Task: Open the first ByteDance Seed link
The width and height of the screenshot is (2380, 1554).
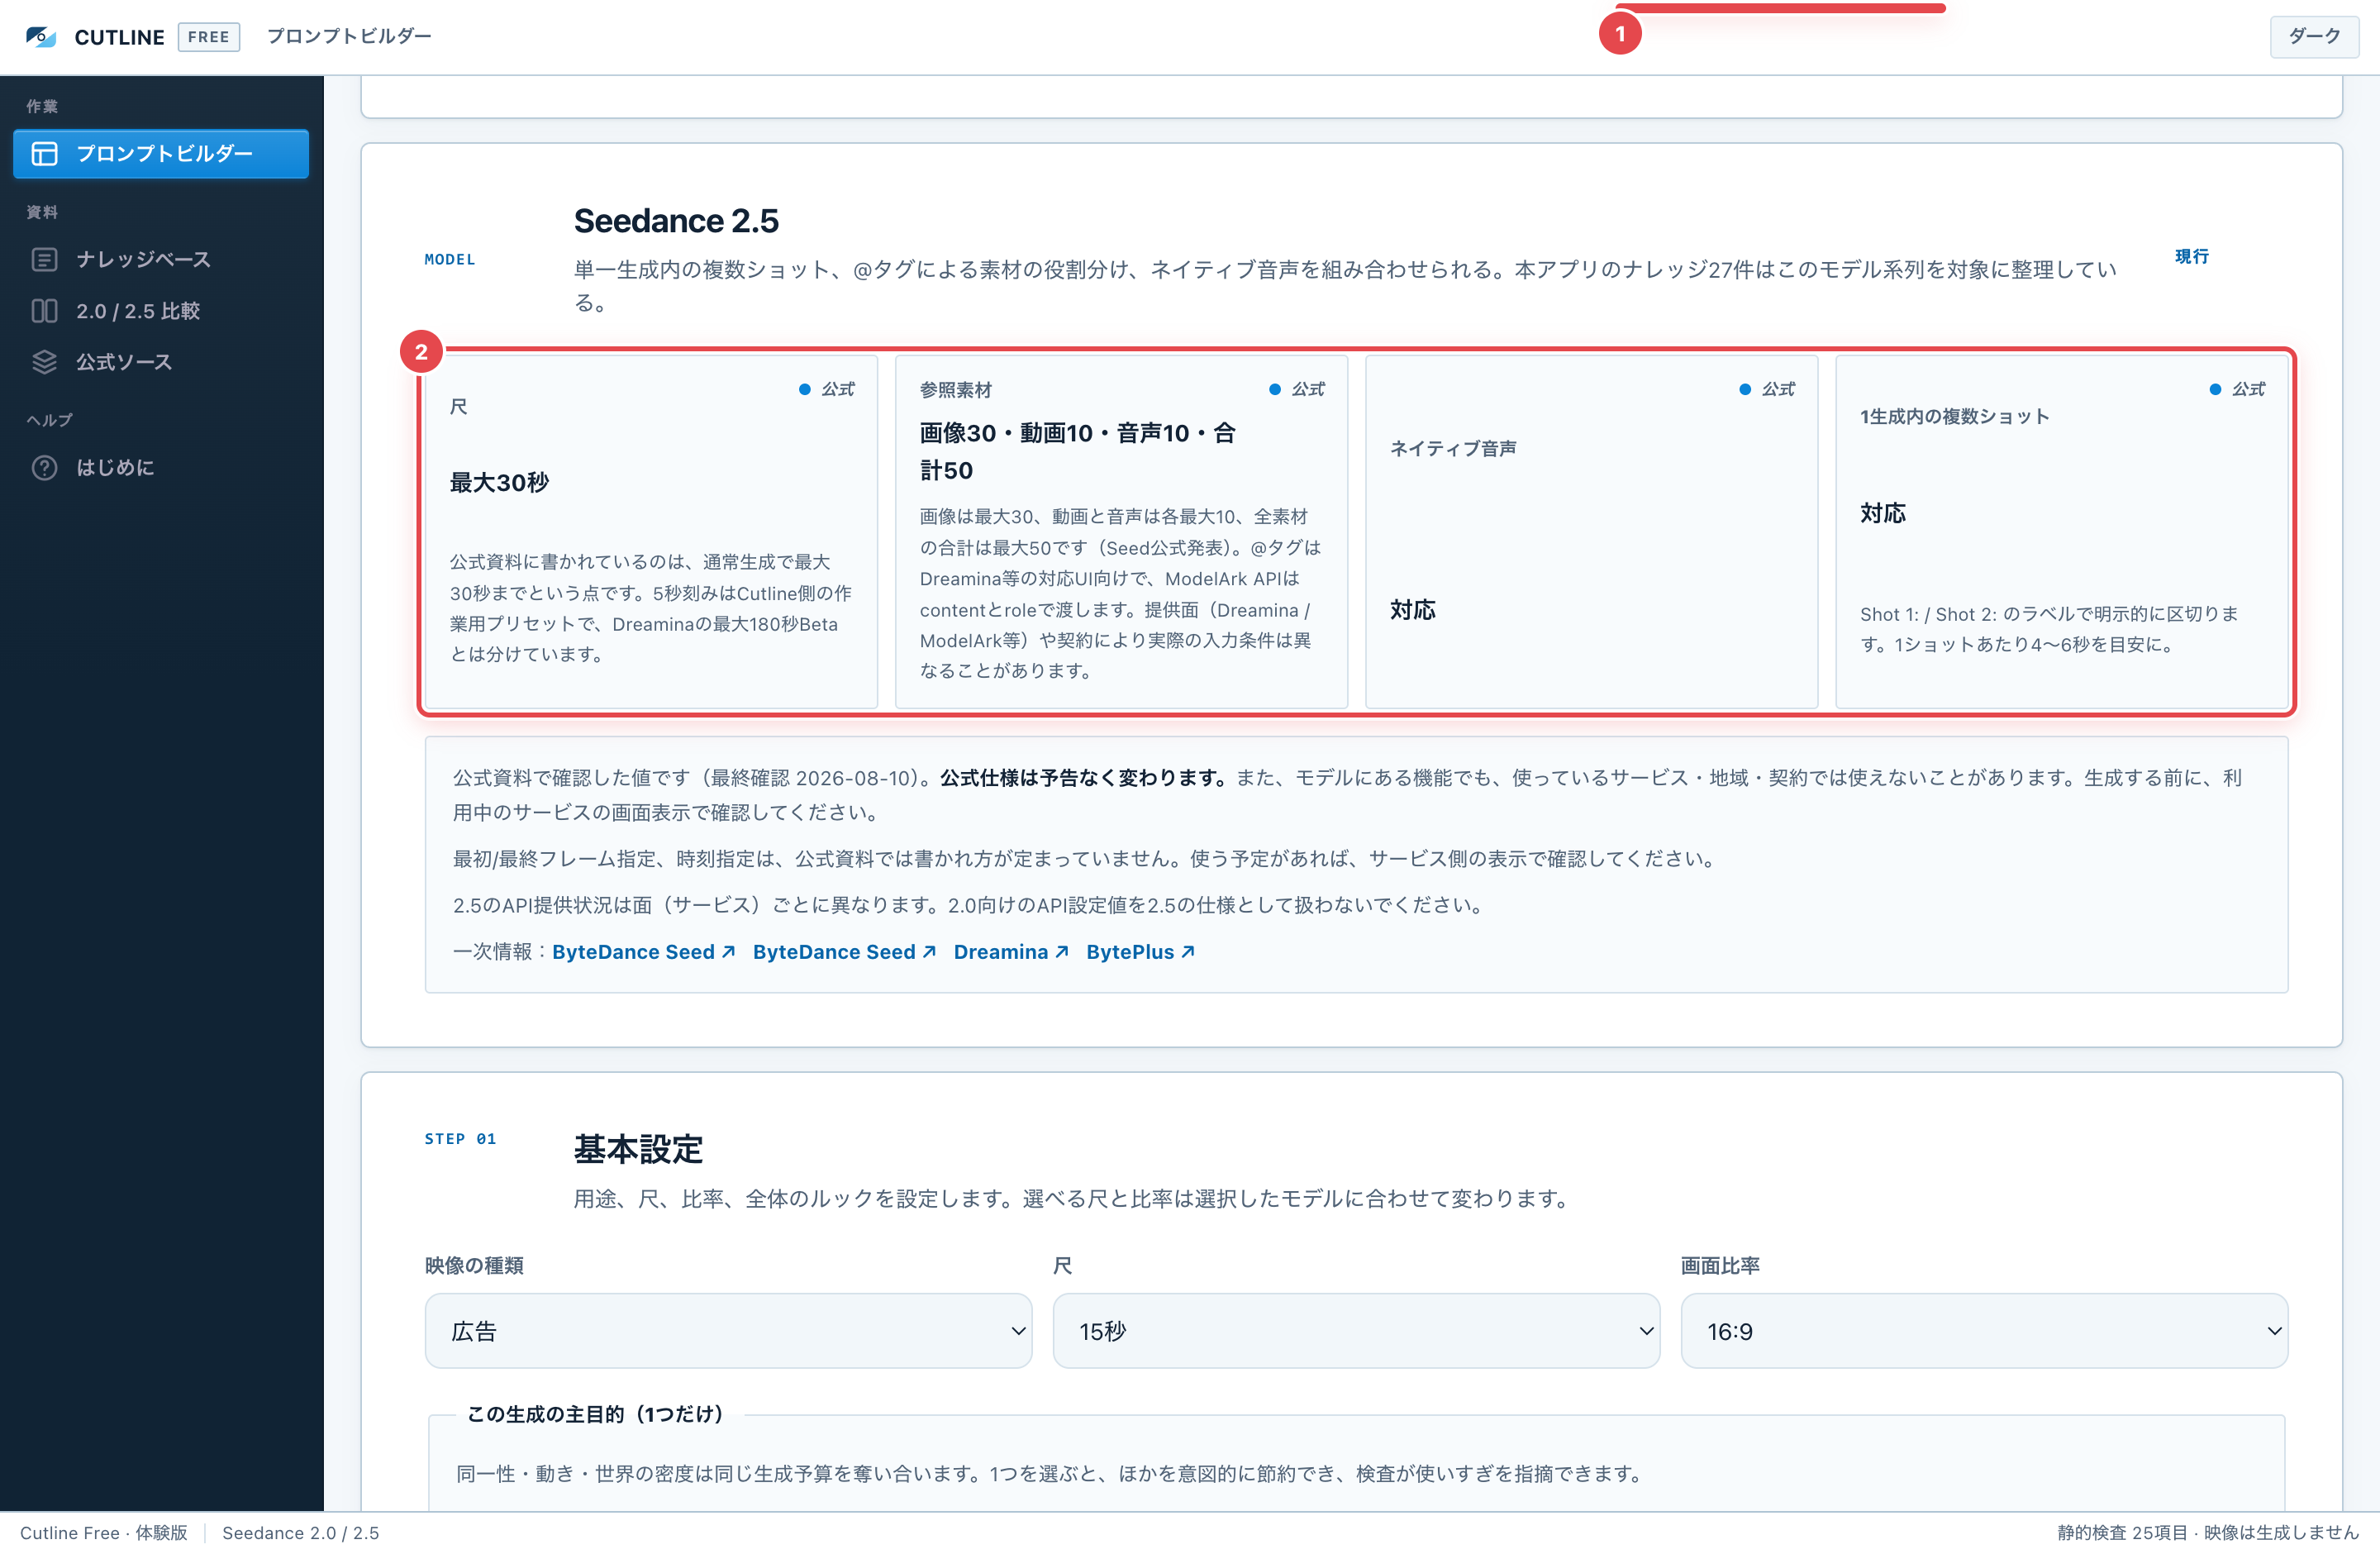Action: click(x=643, y=952)
